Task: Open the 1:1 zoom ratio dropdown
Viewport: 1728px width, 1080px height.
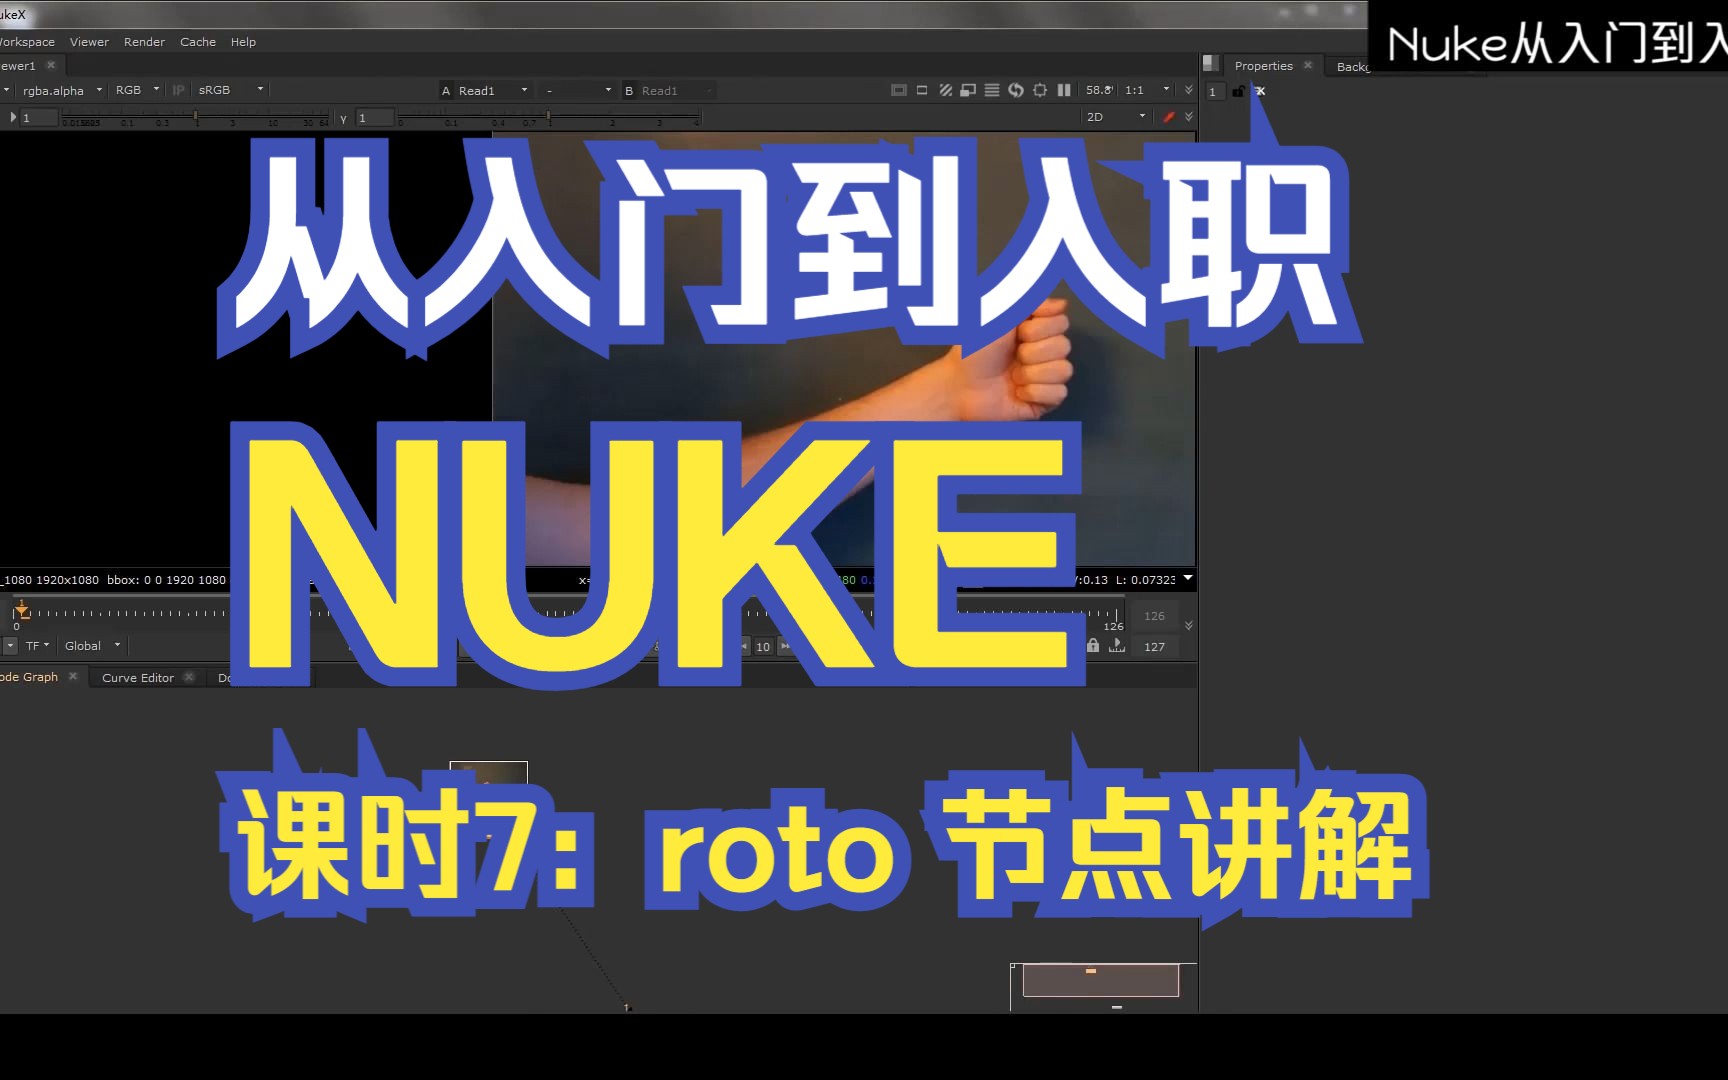Action: click(1147, 90)
